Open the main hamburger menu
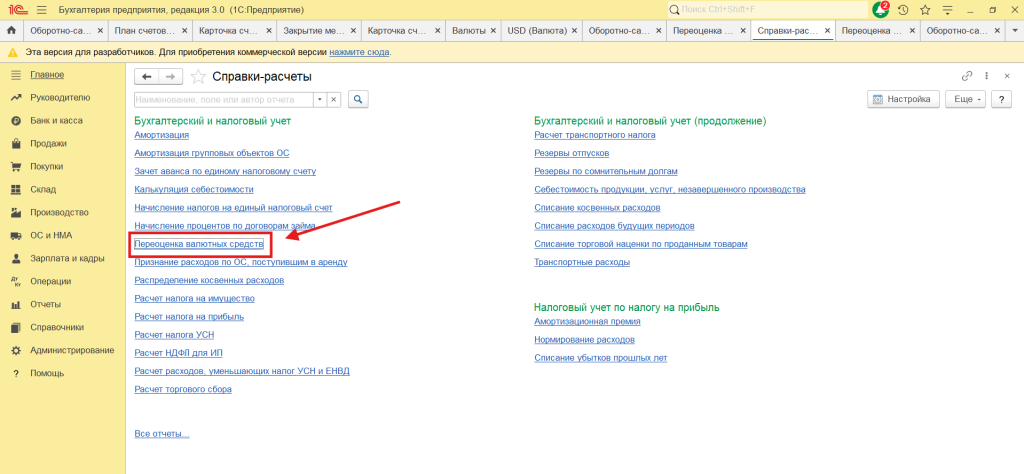Viewport: 1024px width, 474px height. coord(42,10)
